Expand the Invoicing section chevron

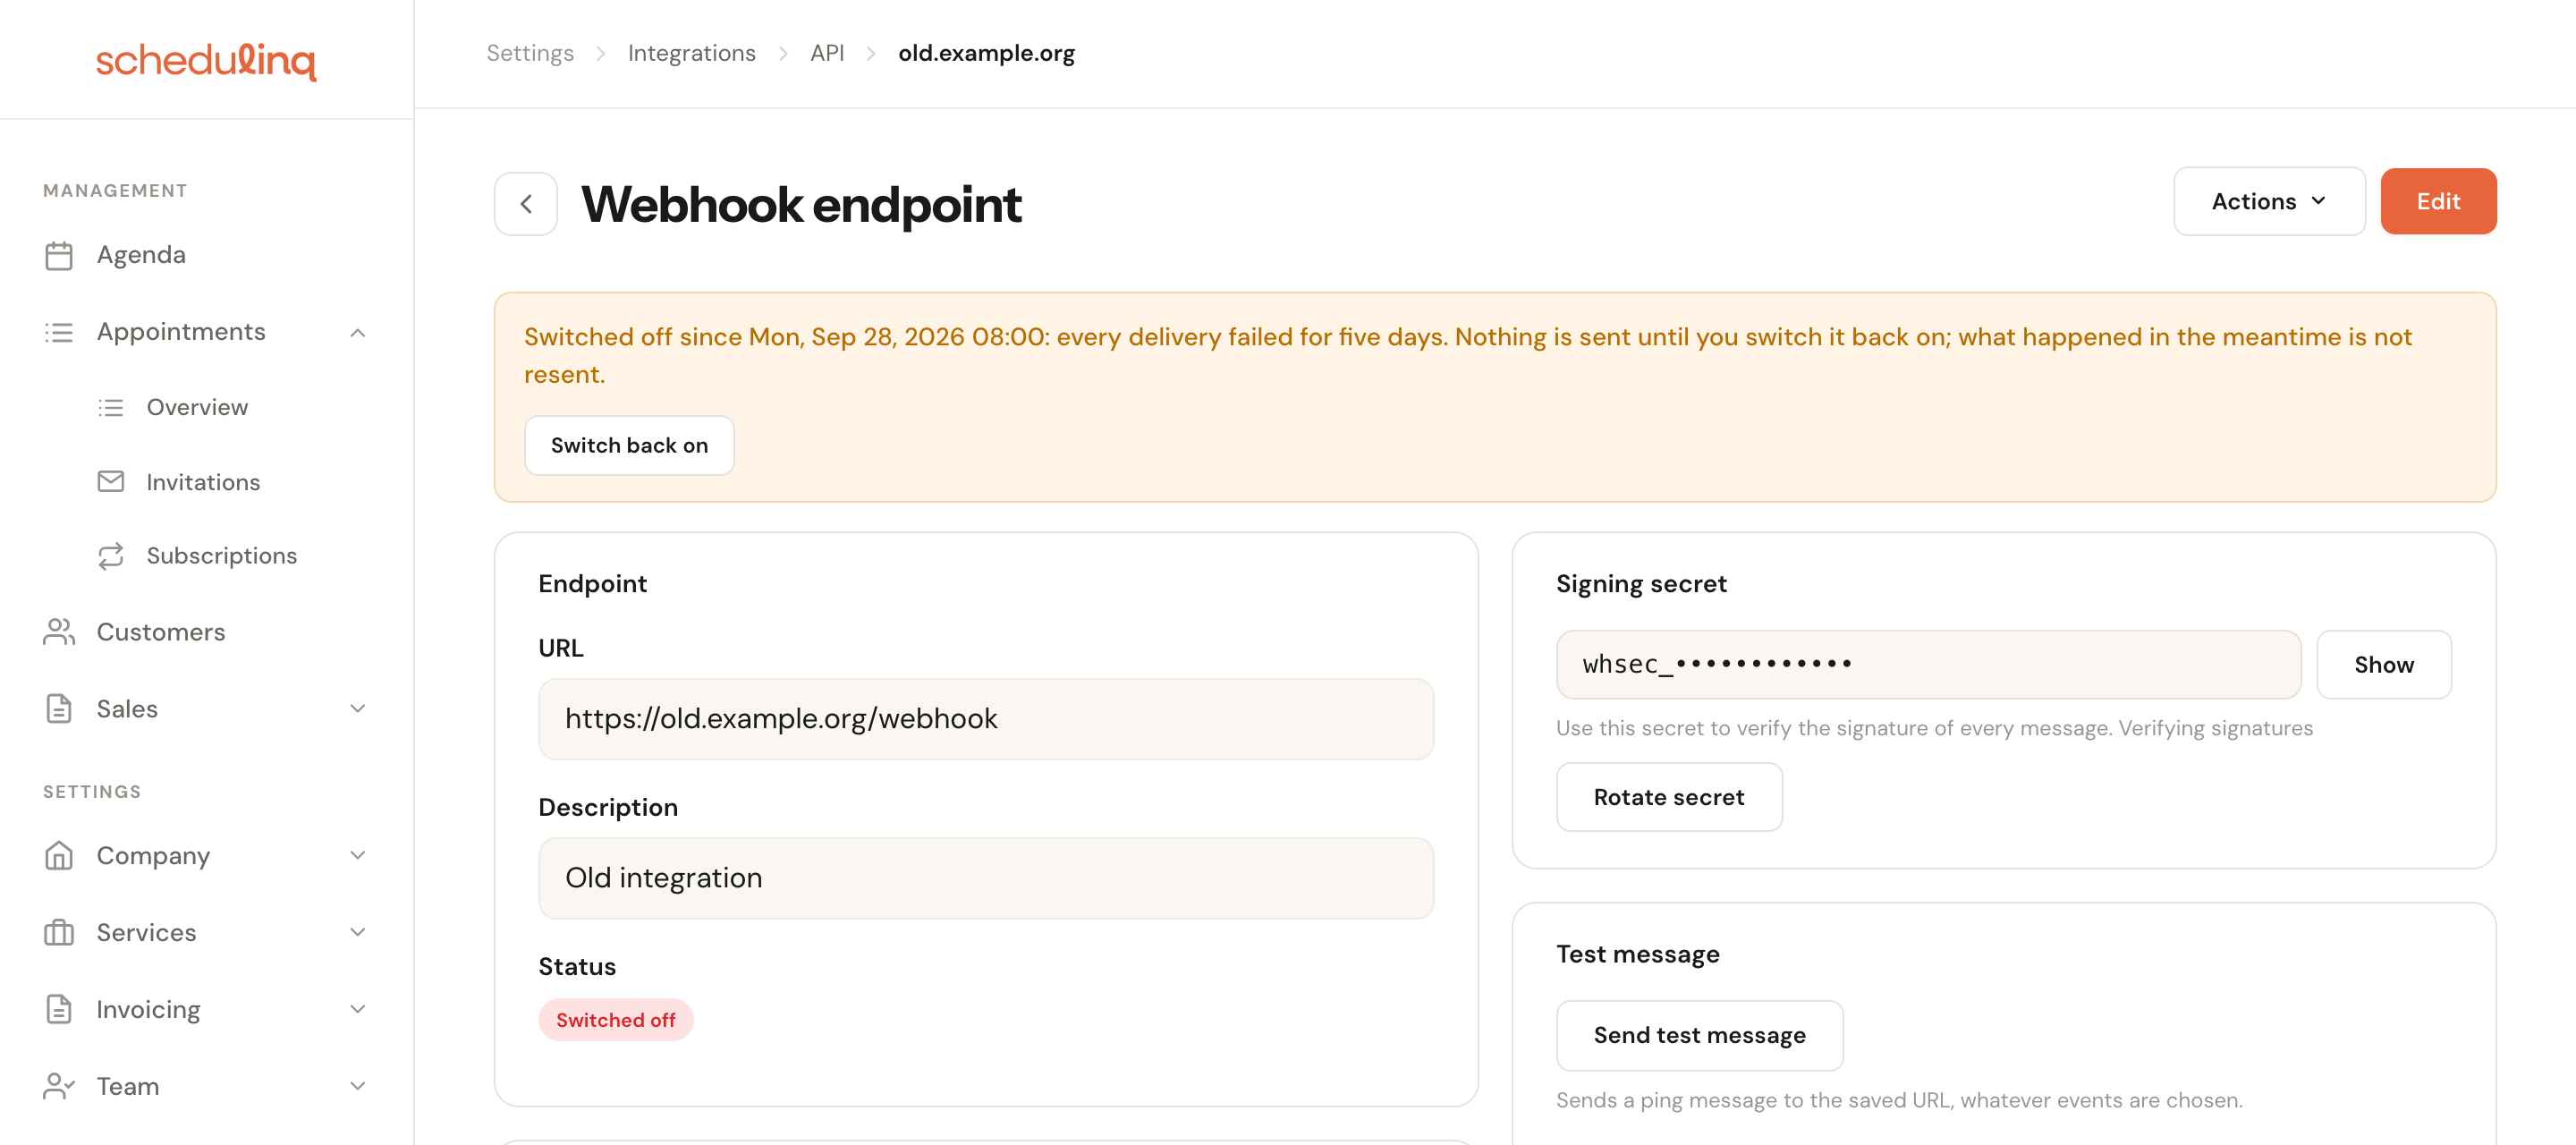(x=358, y=1009)
